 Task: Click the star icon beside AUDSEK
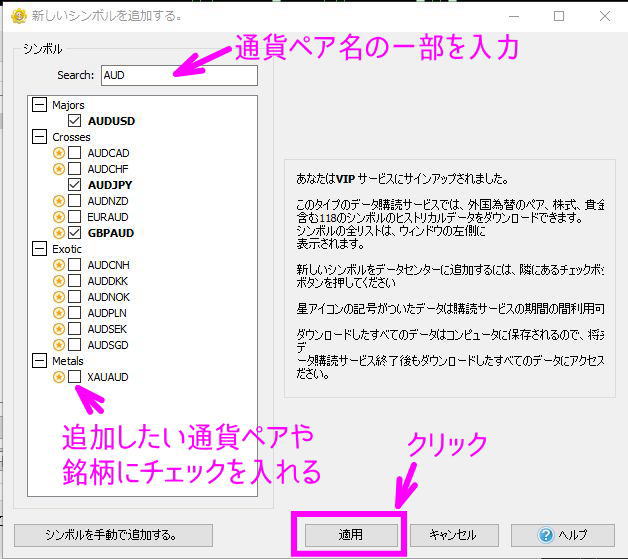(59, 329)
